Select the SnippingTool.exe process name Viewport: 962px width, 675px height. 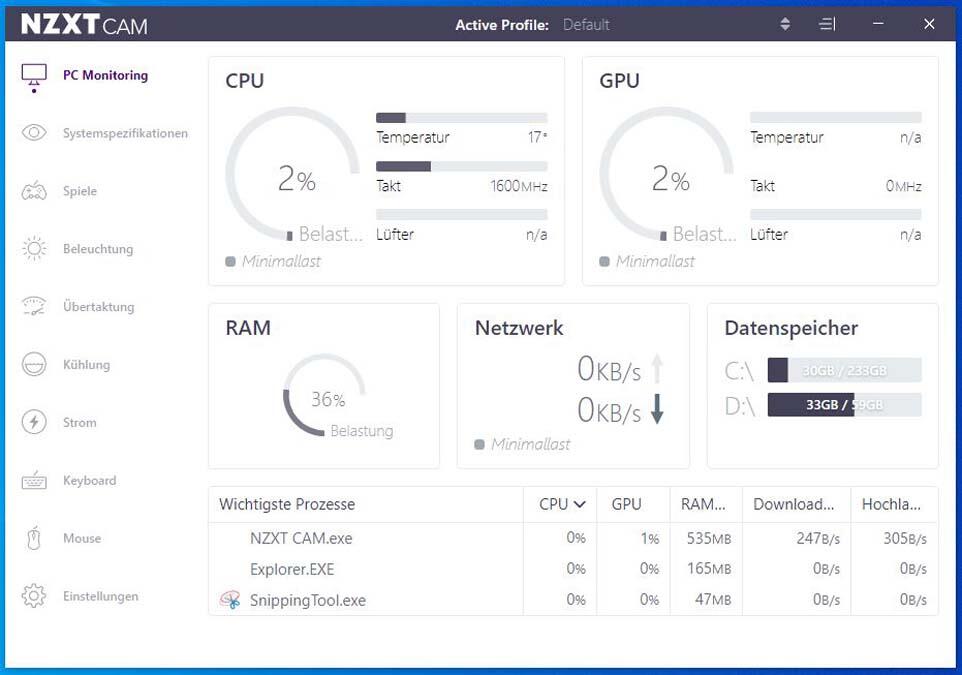pyautogui.click(x=308, y=600)
